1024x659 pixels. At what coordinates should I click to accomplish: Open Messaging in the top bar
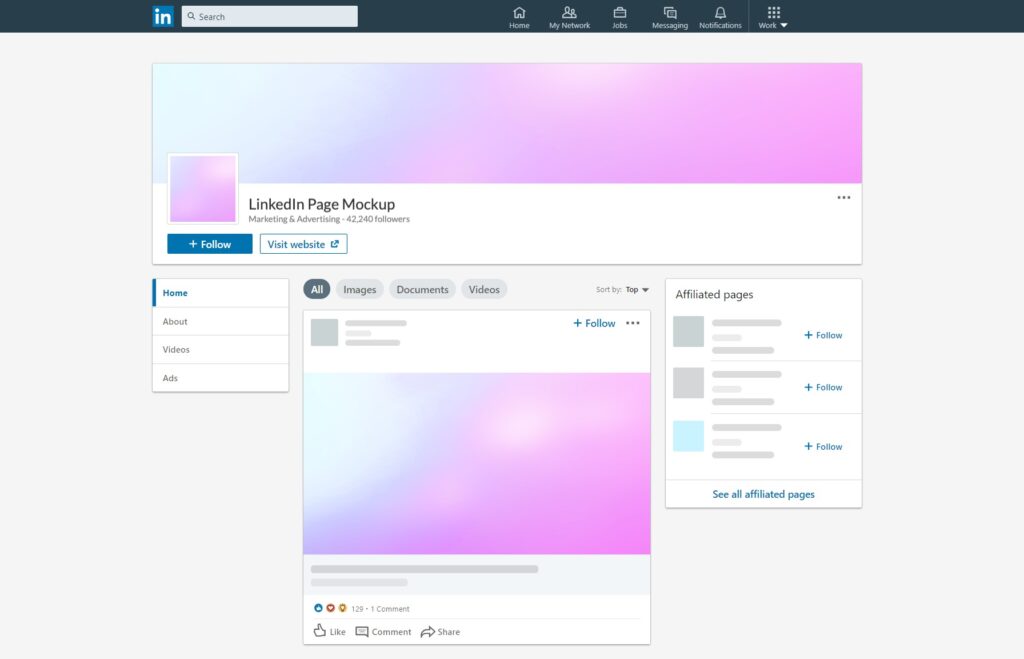click(670, 18)
